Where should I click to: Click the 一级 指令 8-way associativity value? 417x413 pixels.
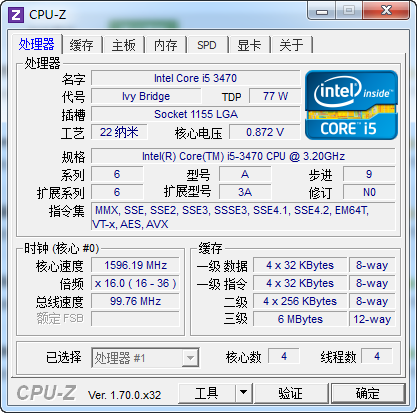(372, 283)
